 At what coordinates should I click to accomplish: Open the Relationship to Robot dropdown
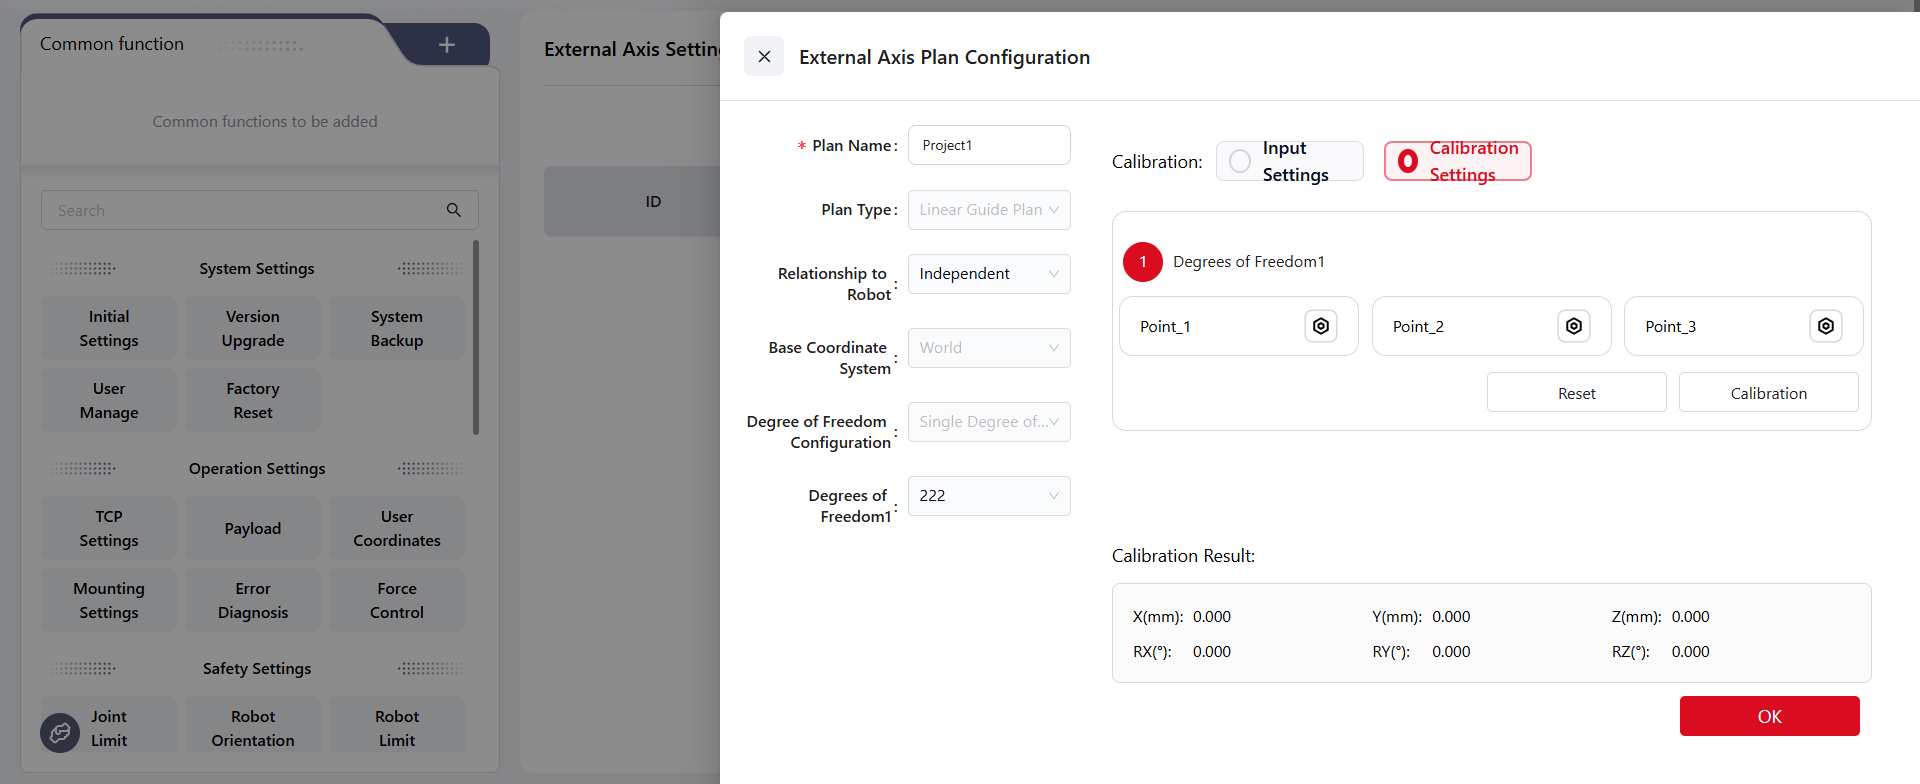988,274
